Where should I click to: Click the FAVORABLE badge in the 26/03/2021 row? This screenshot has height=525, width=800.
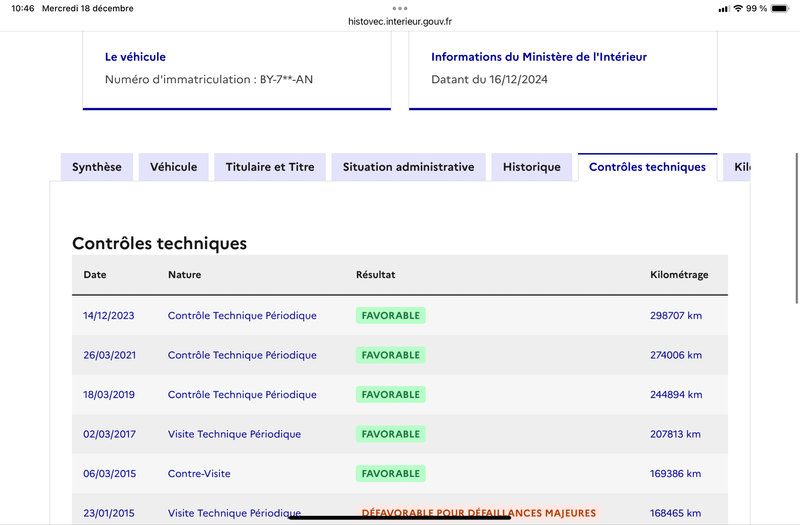[391, 355]
